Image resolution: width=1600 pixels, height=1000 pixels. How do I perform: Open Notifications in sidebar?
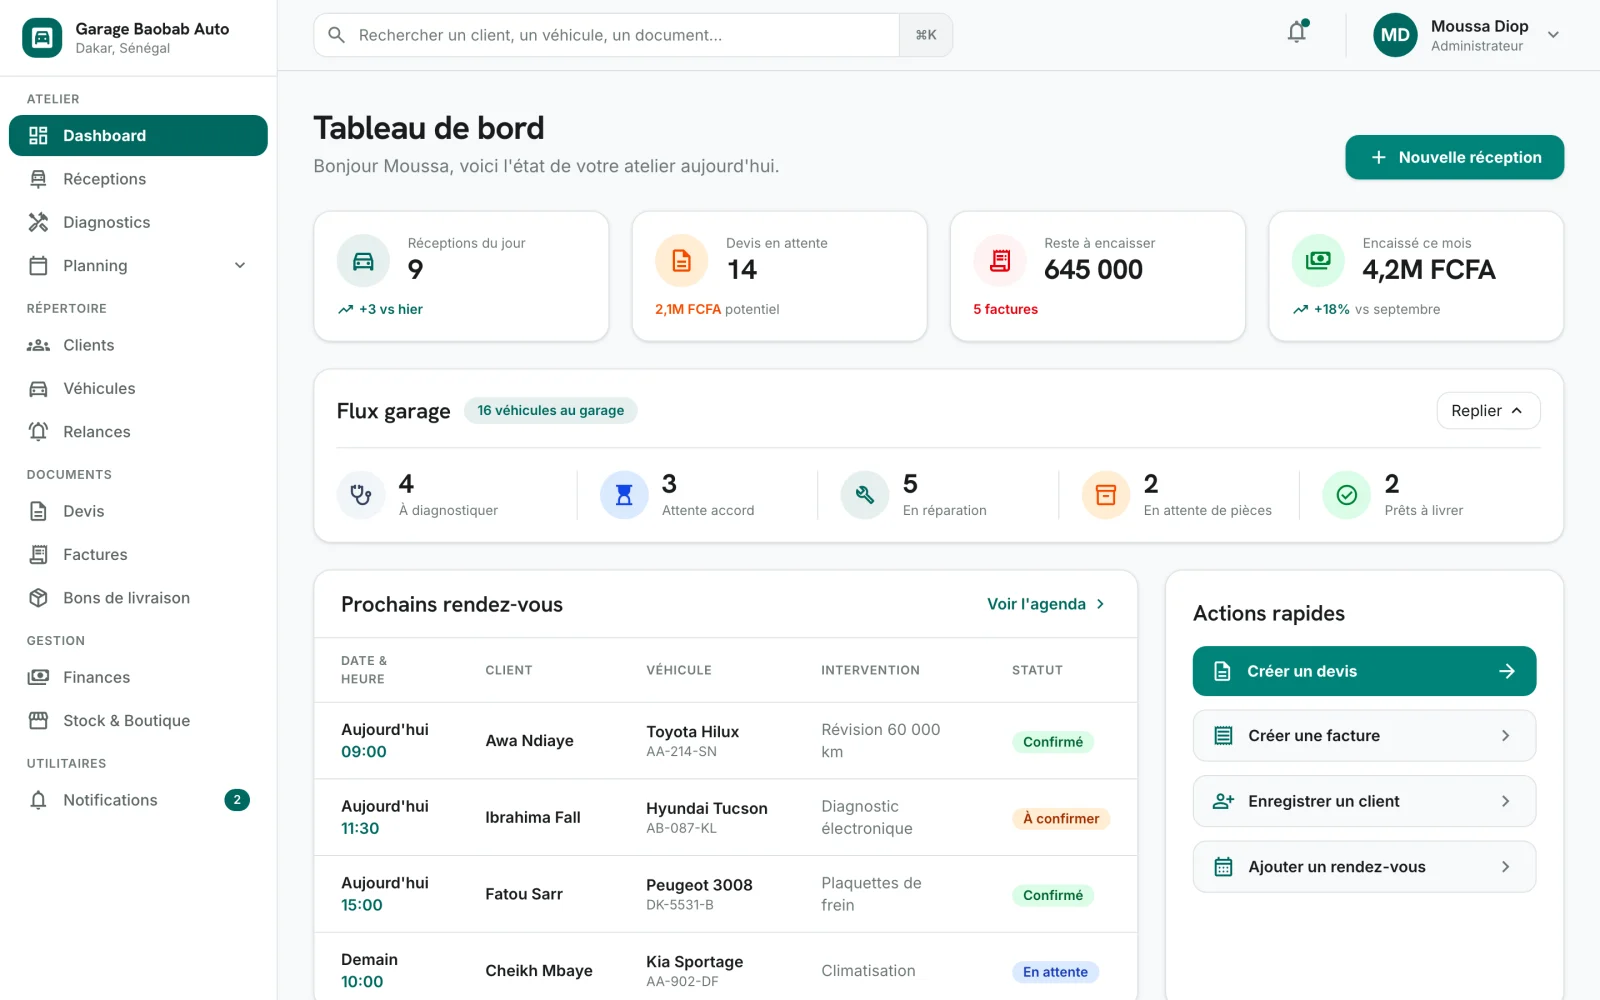[x=138, y=800]
